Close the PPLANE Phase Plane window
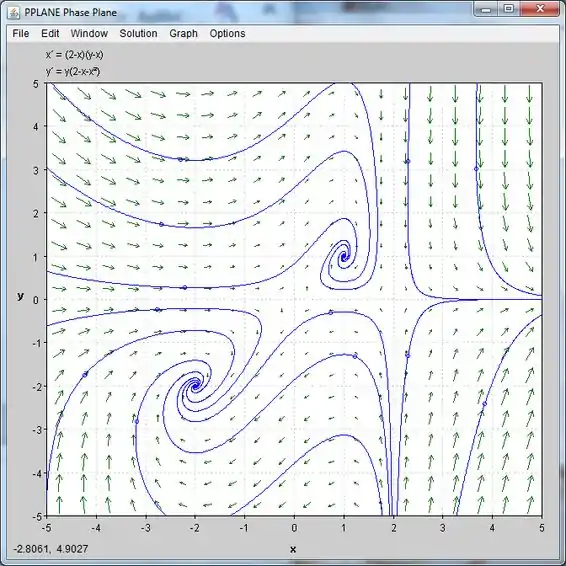 click(540, 9)
